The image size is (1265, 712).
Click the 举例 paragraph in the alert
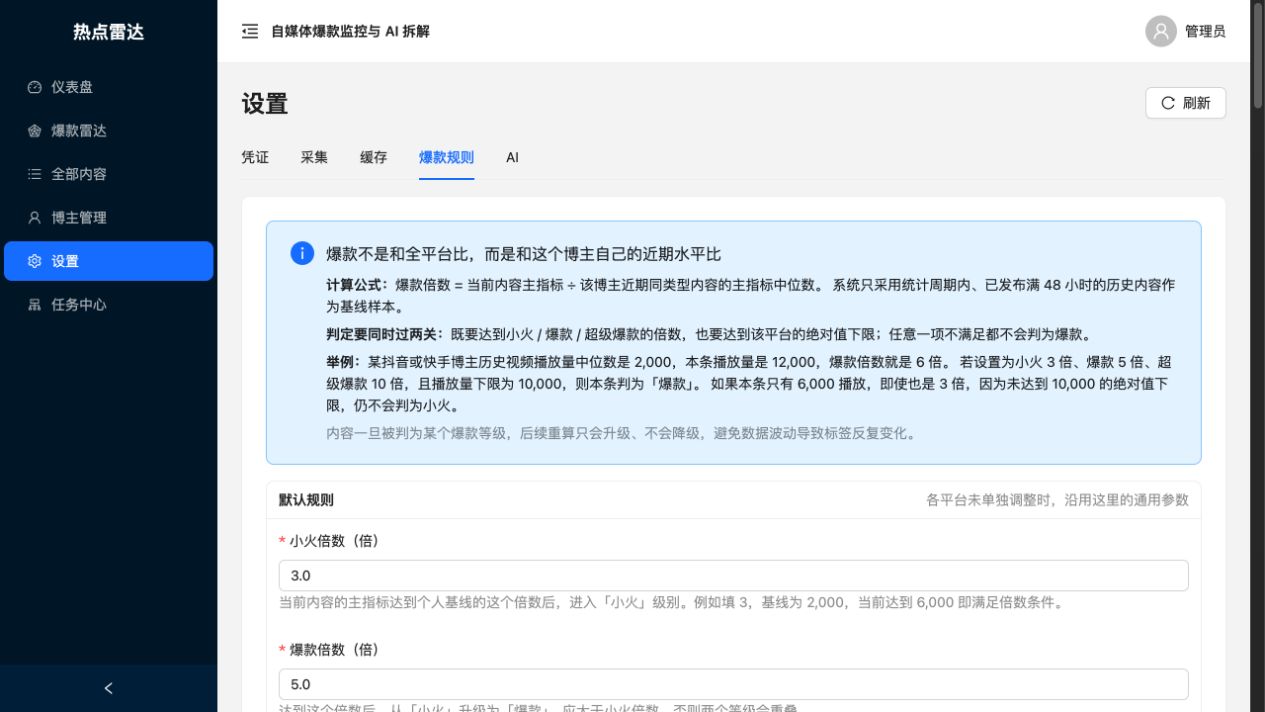(x=749, y=384)
